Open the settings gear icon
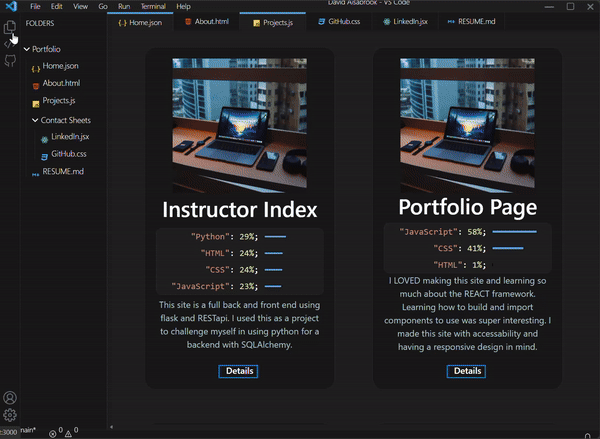The height and width of the screenshot is (439, 600). [x=10, y=415]
